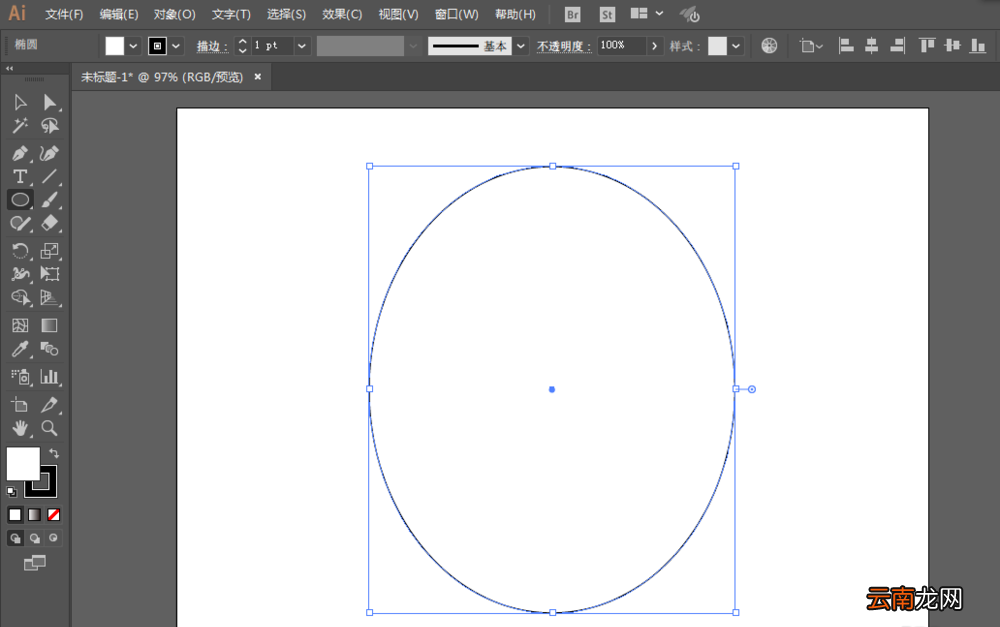Viewport: 1000px width, 627px height.
Task: Enable Draw Inside mode
Action: click(x=54, y=538)
